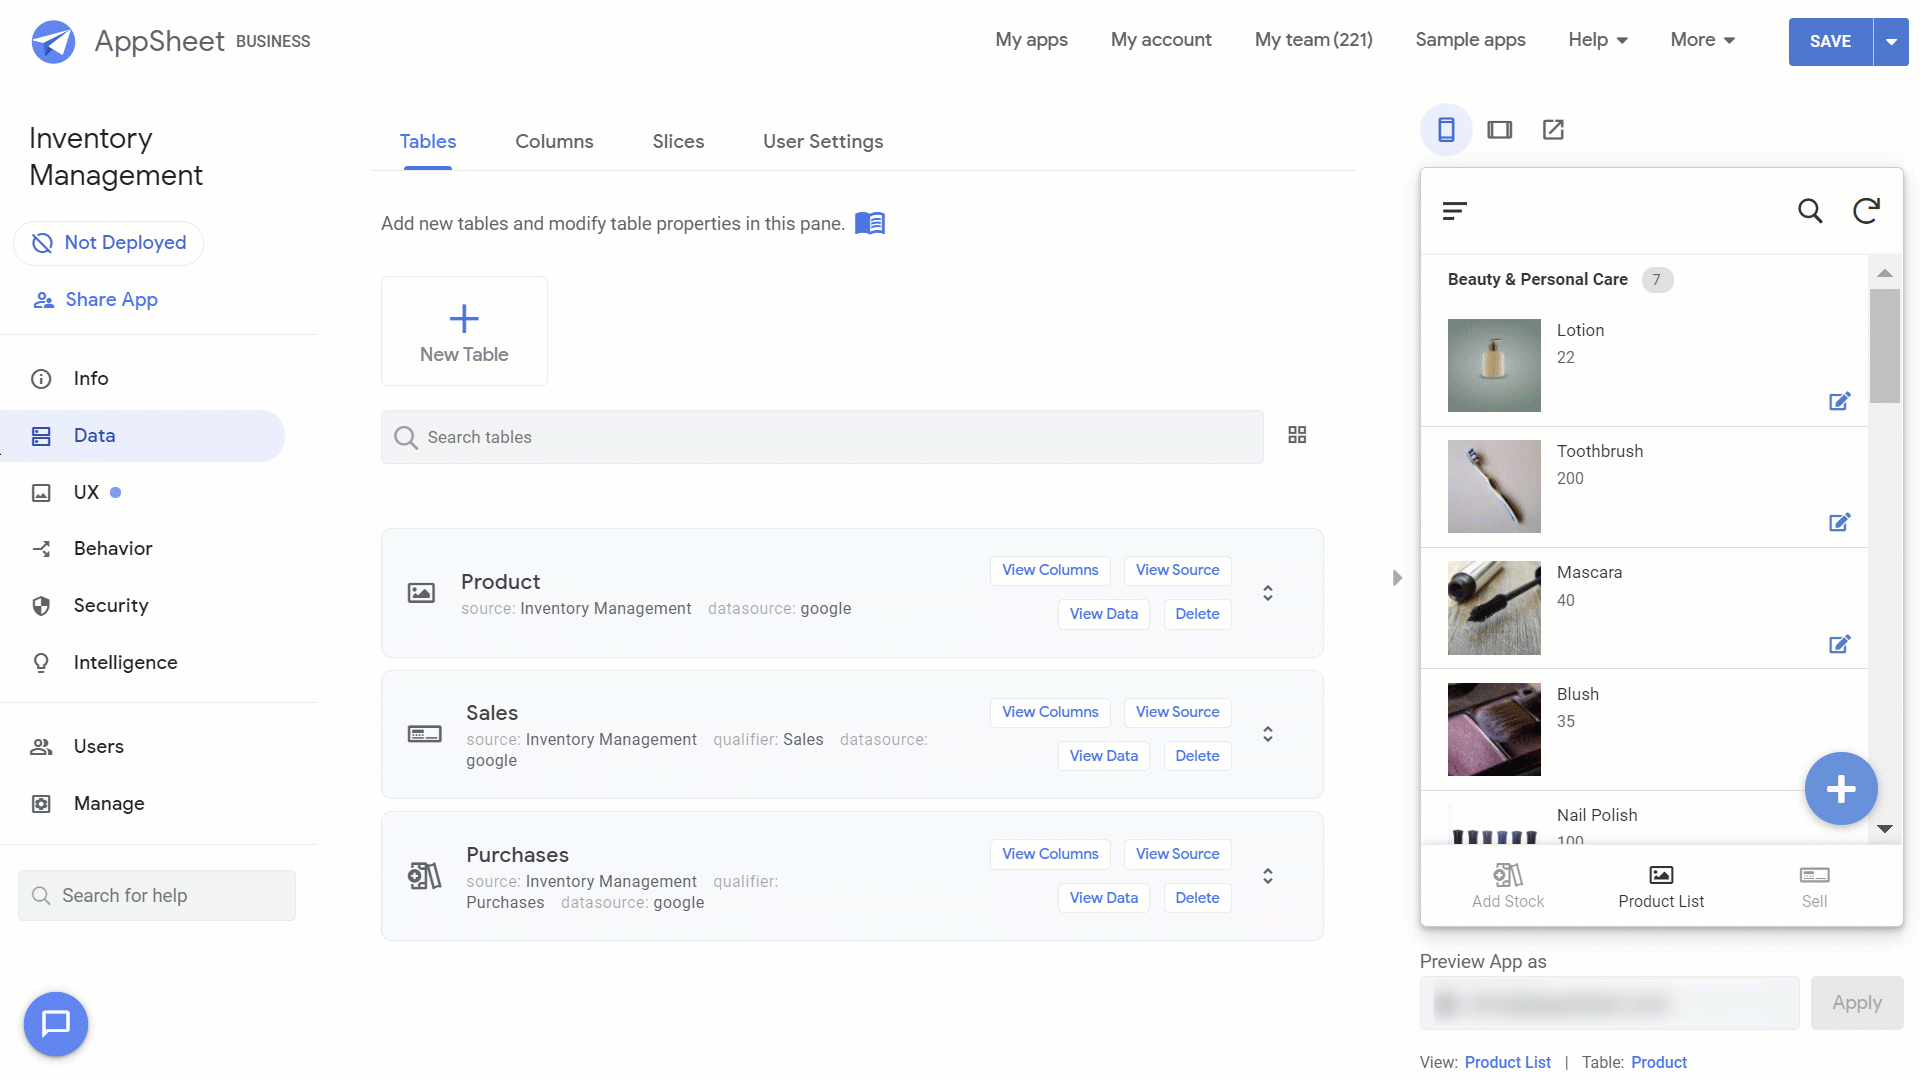
Task: Click the Intelligence section icon in sidebar
Action: point(41,661)
